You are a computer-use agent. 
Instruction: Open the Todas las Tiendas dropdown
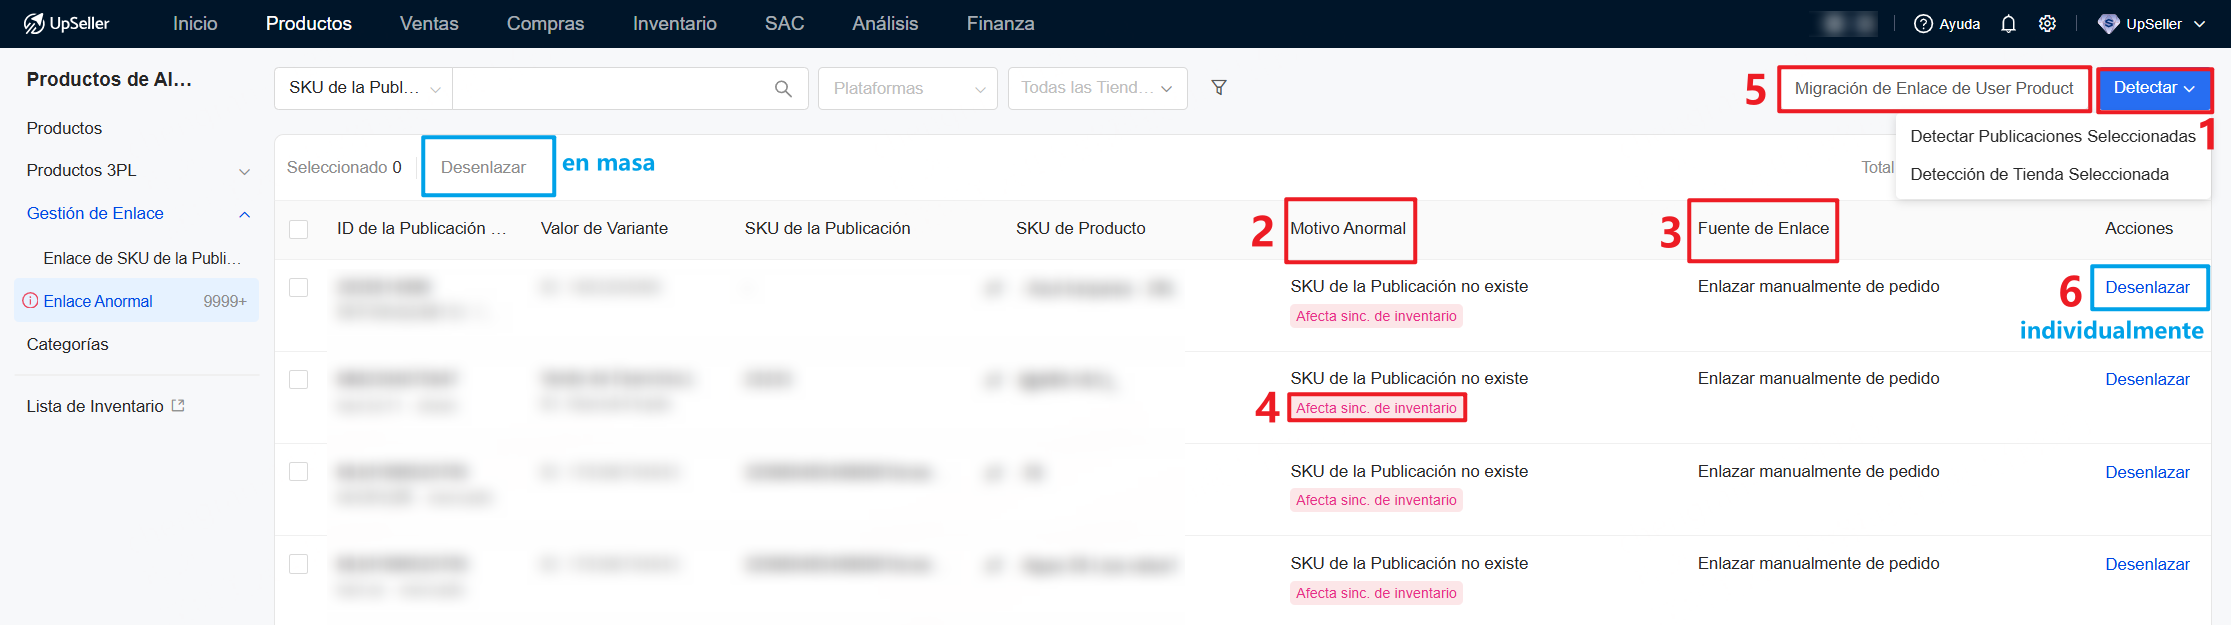[1097, 88]
